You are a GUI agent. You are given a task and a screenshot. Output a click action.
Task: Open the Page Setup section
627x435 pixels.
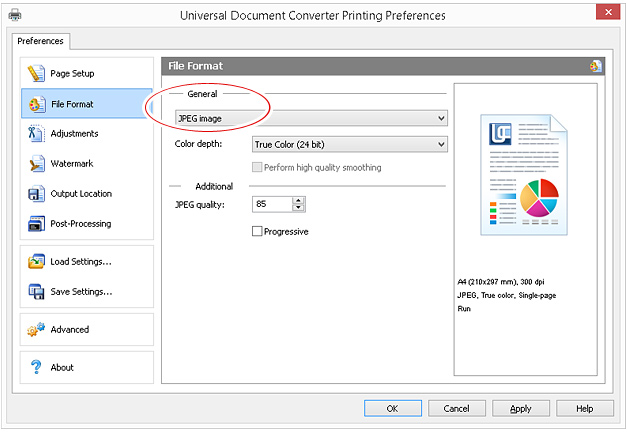coord(87,74)
